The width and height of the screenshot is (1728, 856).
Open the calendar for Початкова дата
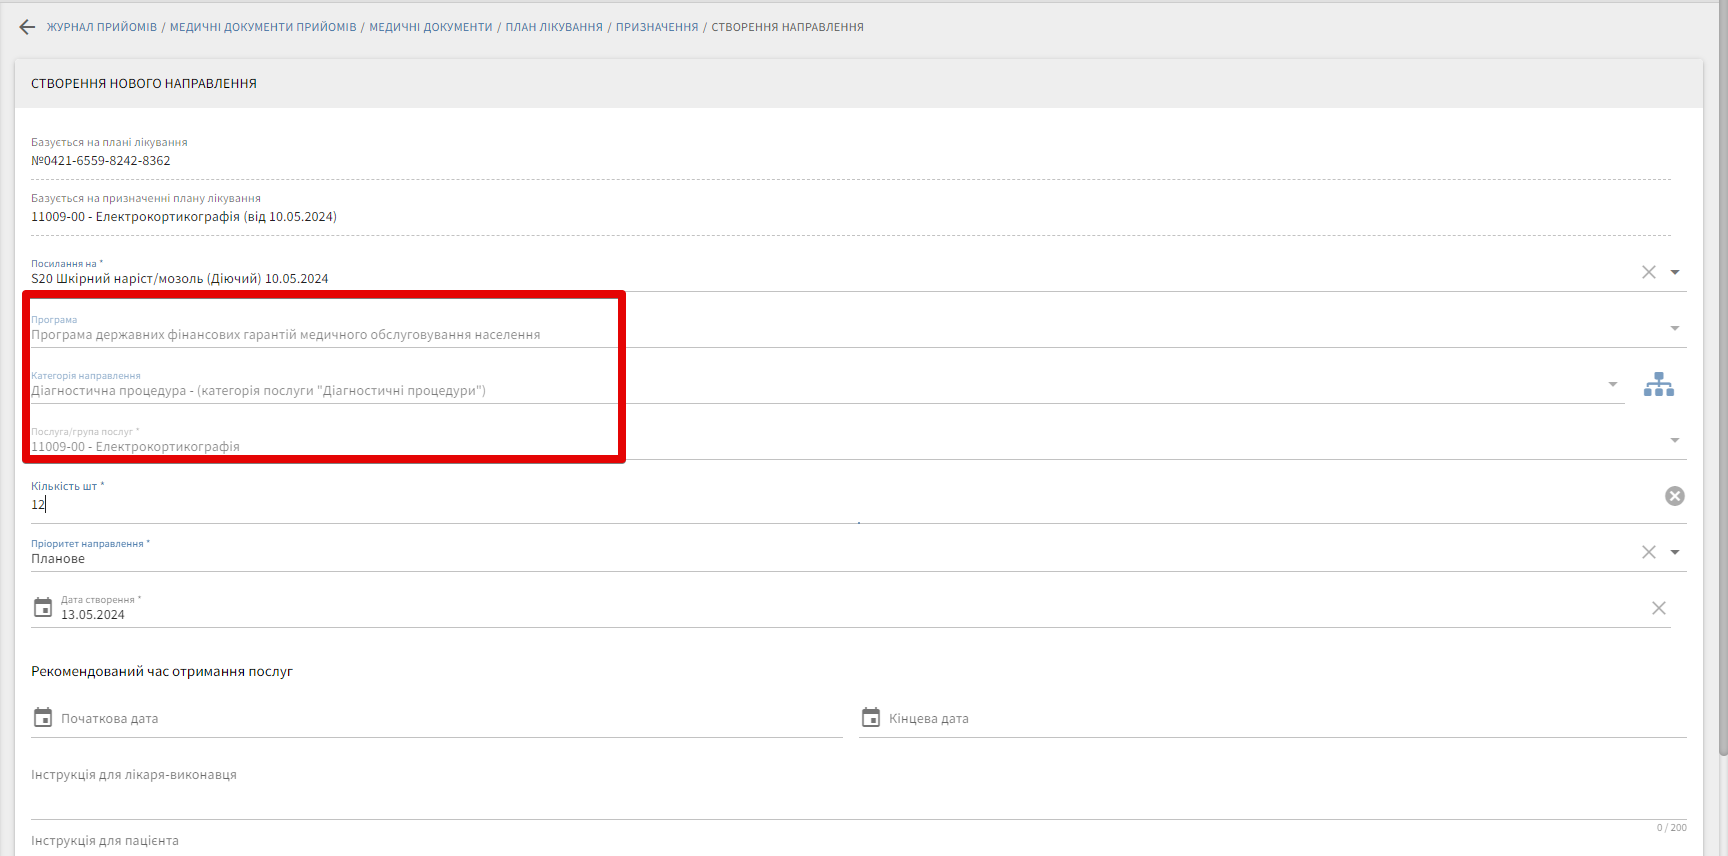pyautogui.click(x=43, y=718)
